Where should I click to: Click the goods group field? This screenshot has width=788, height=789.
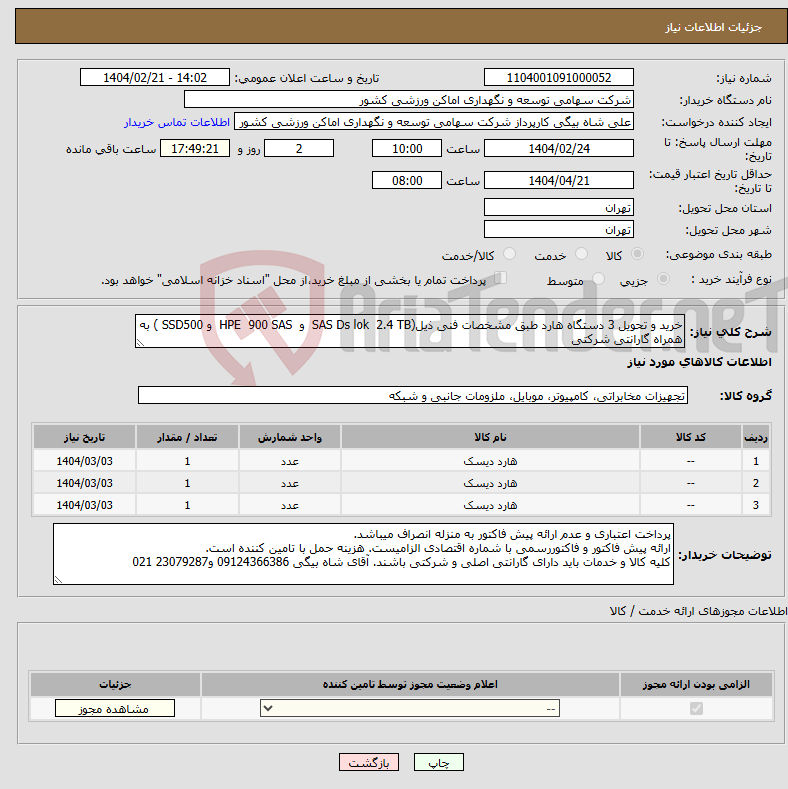[413, 396]
